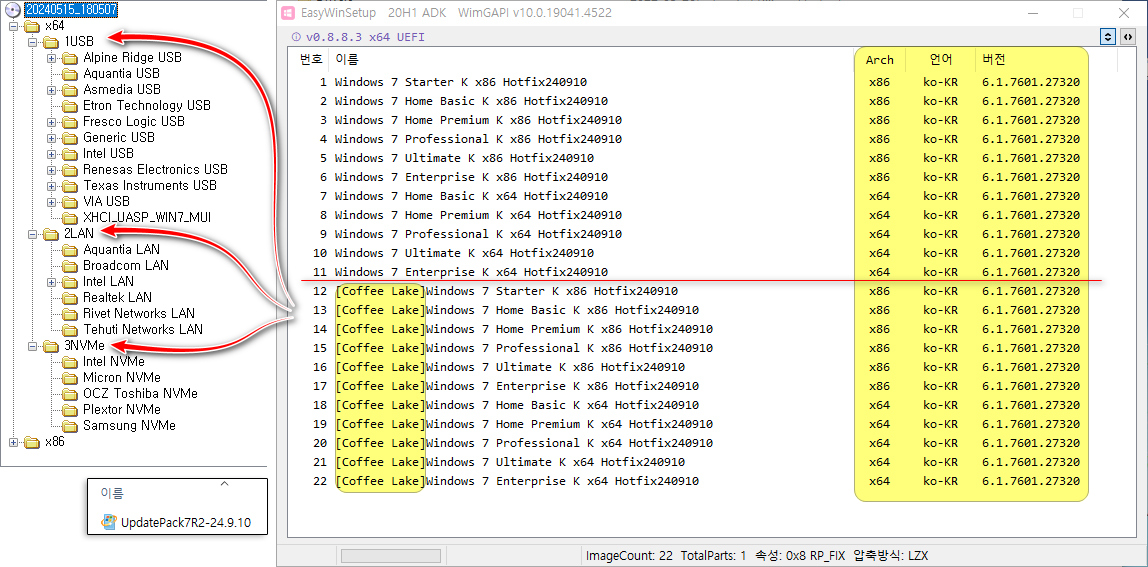This screenshot has width=1148, height=567.
Task: Sort by the 버전 column header
Action: (996, 60)
